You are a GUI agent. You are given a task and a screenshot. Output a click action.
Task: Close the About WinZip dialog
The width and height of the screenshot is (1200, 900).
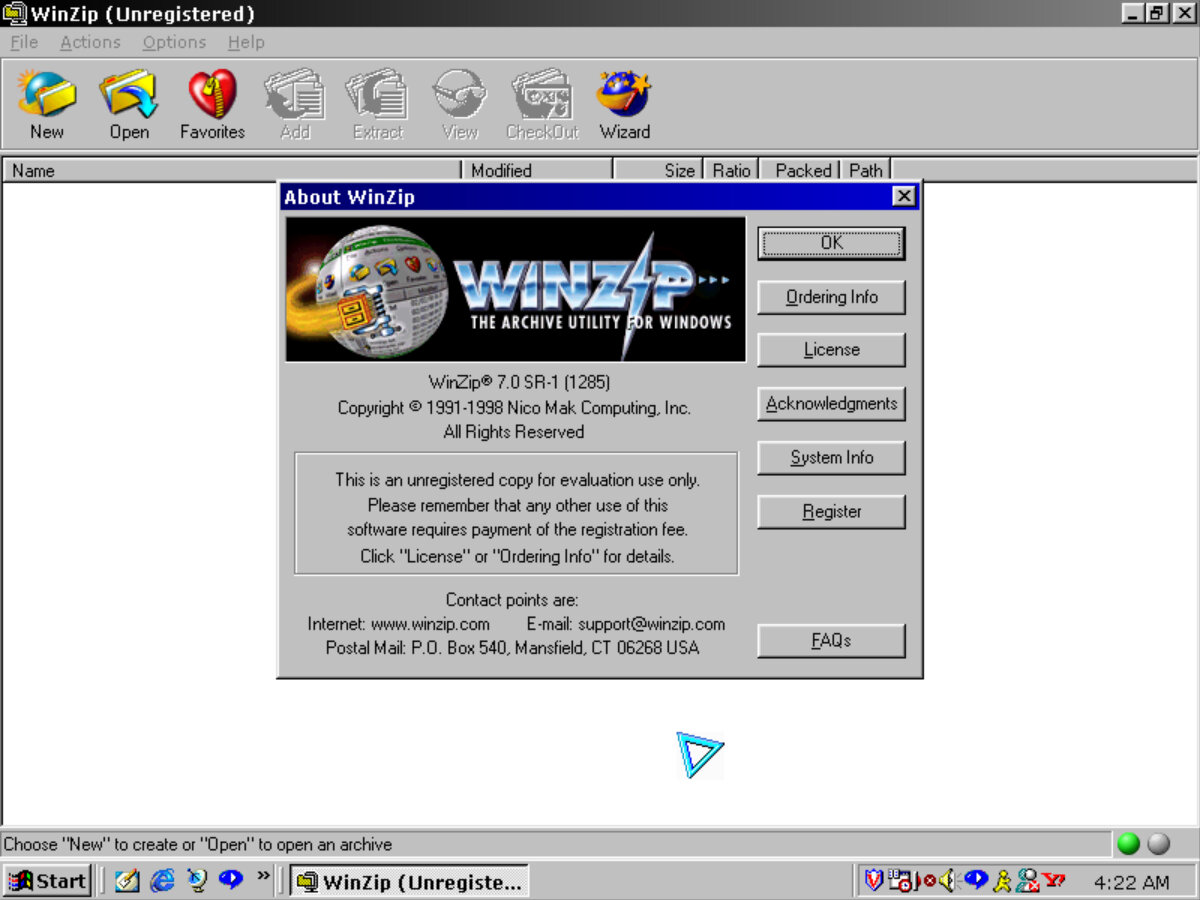pyautogui.click(x=903, y=197)
